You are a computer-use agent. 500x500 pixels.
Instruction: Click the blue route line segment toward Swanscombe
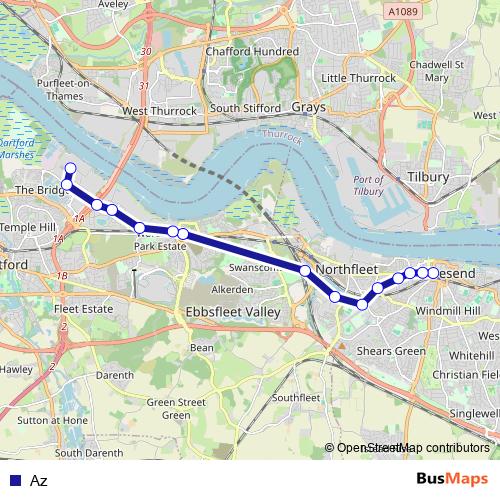tap(243, 252)
